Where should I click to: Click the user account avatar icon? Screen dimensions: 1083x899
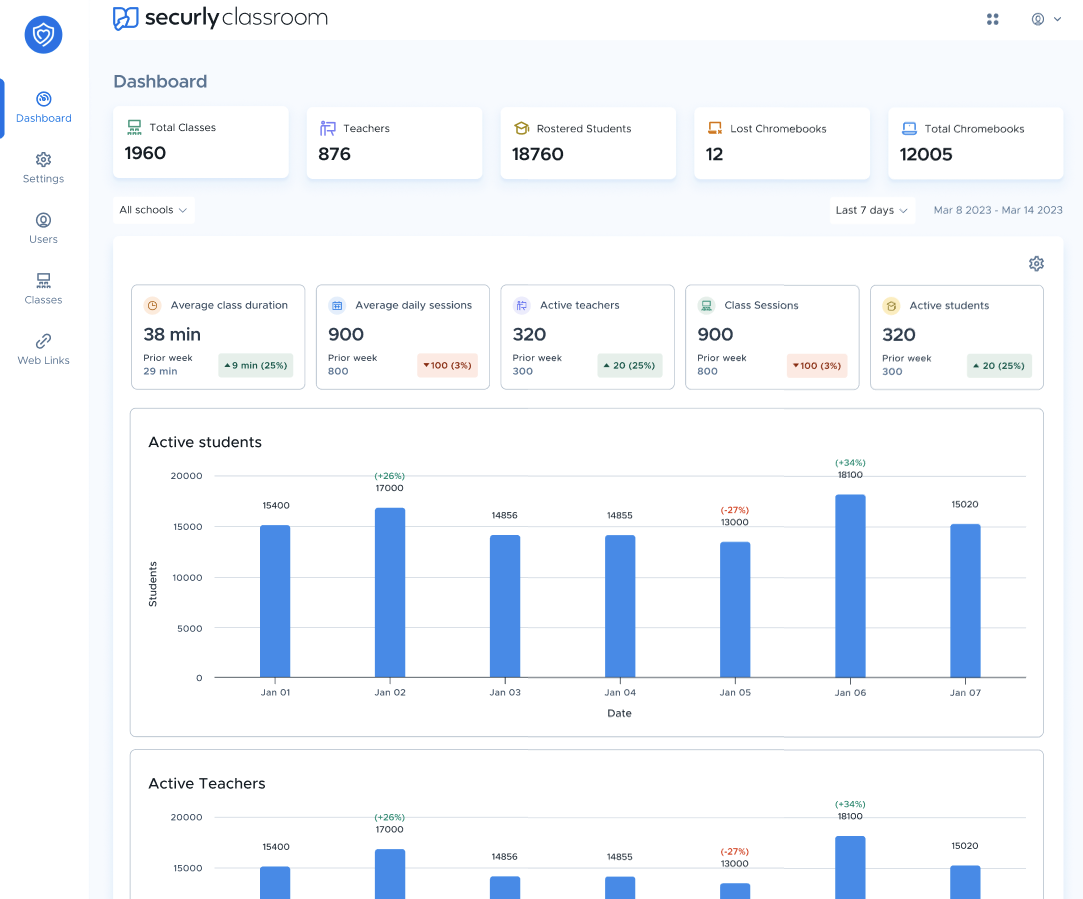click(x=1037, y=19)
